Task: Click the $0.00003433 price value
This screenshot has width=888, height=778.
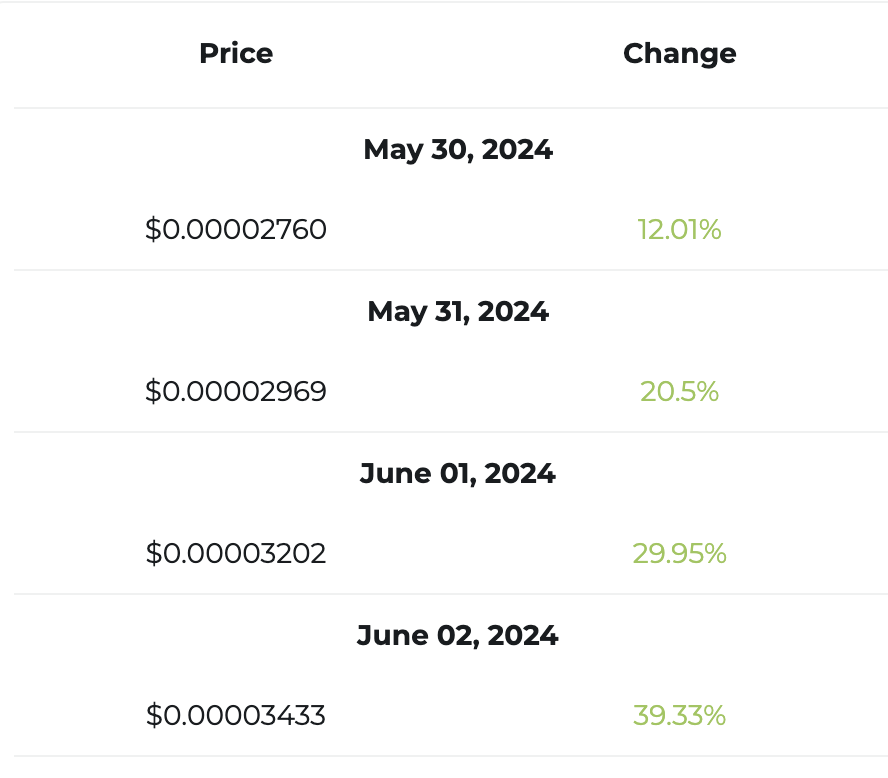Action: [x=236, y=716]
